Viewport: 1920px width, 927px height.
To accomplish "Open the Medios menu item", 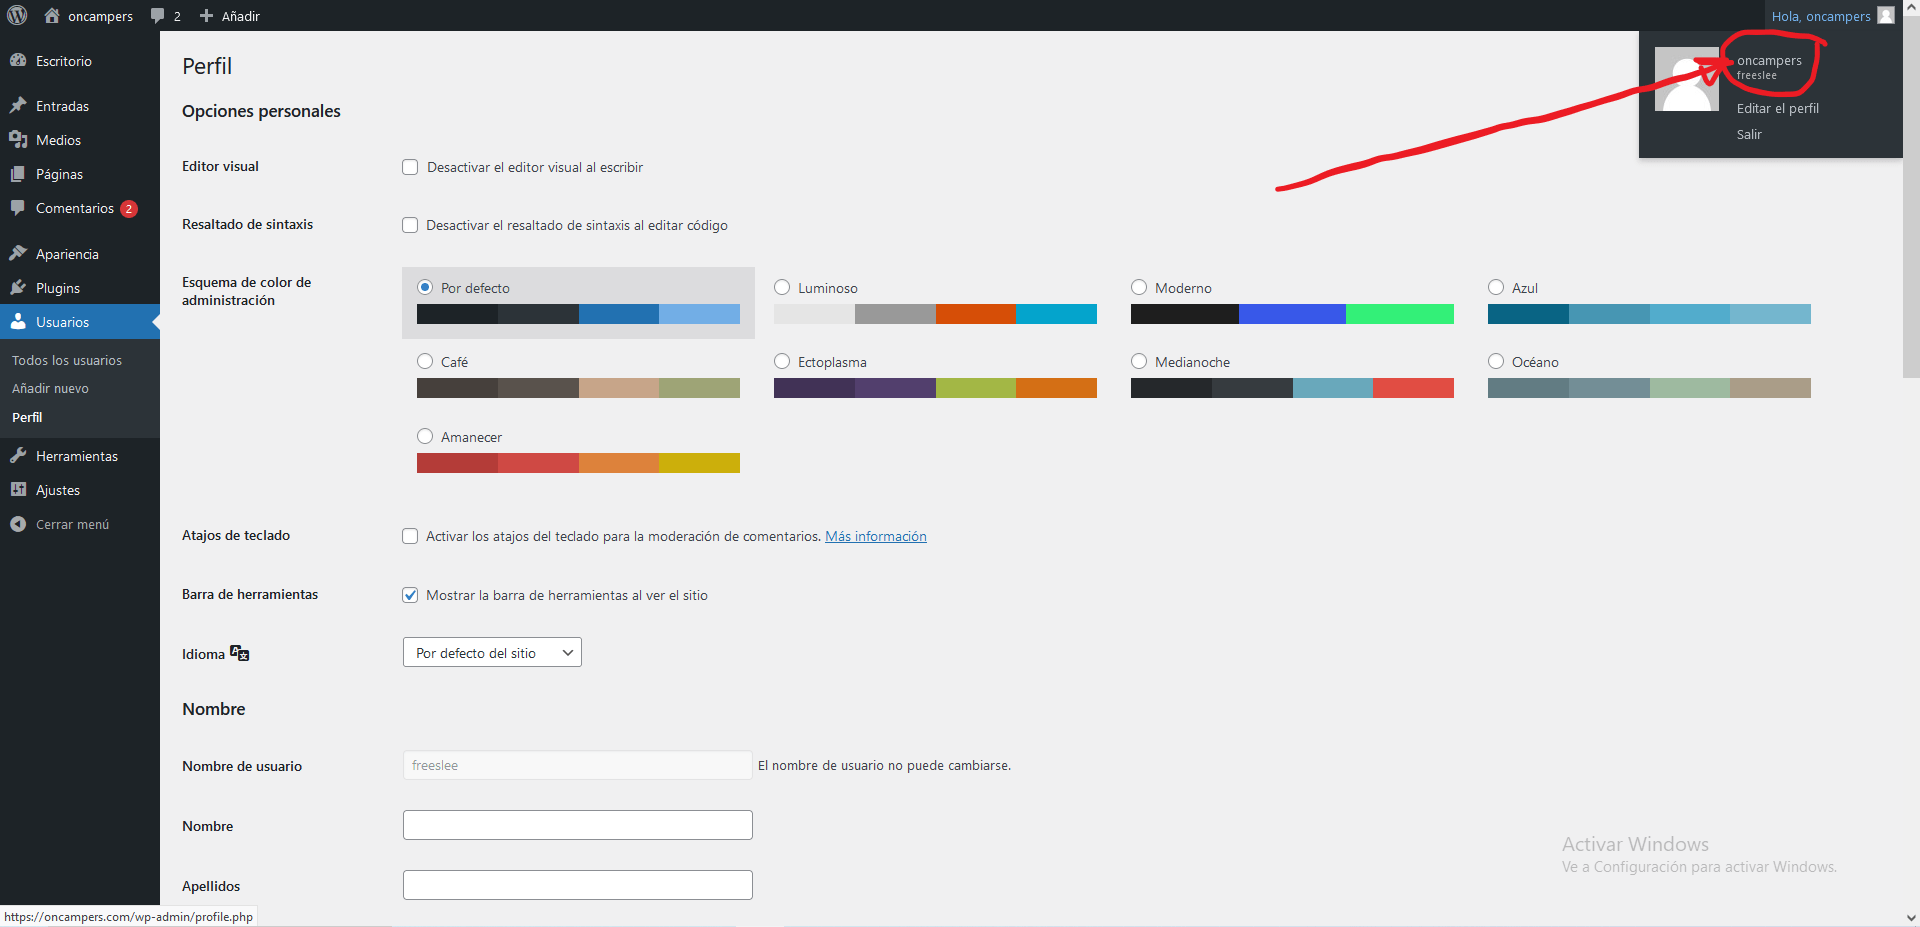I will tap(80, 140).
